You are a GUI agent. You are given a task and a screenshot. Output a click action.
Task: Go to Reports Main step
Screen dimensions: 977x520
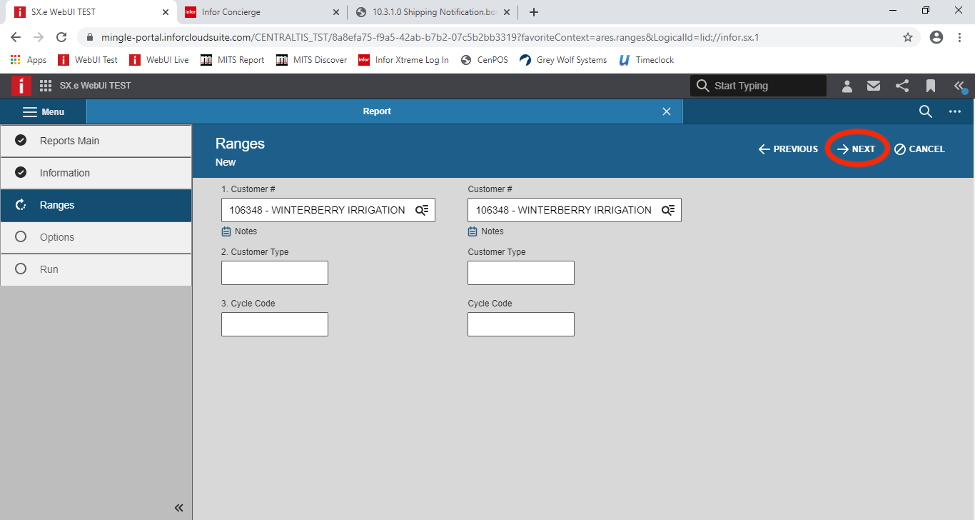pyautogui.click(x=96, y=141)
